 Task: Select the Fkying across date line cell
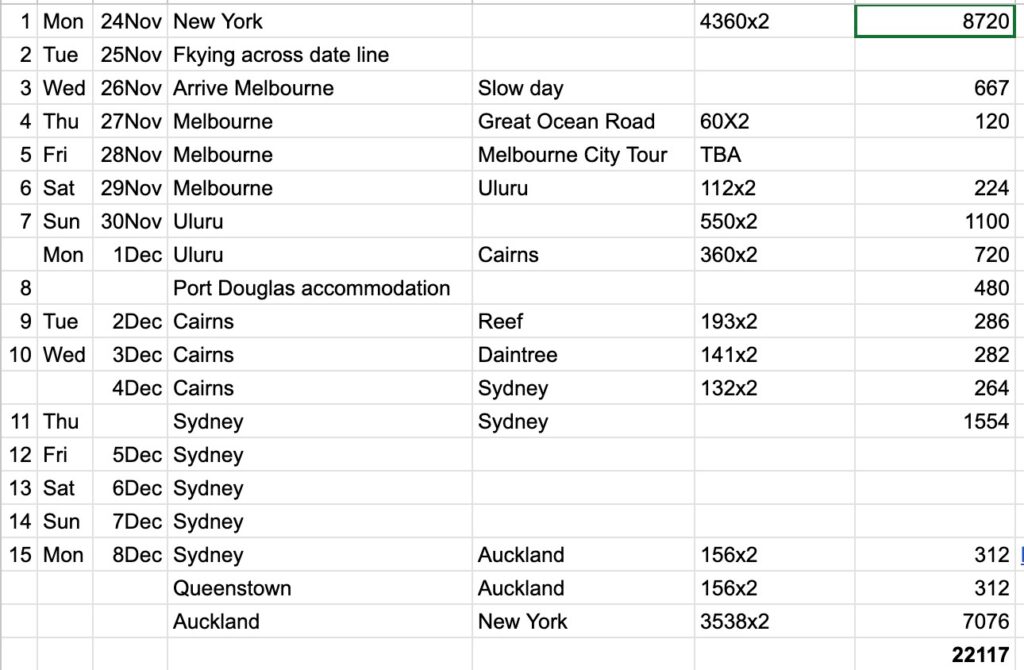pos(281,55)
